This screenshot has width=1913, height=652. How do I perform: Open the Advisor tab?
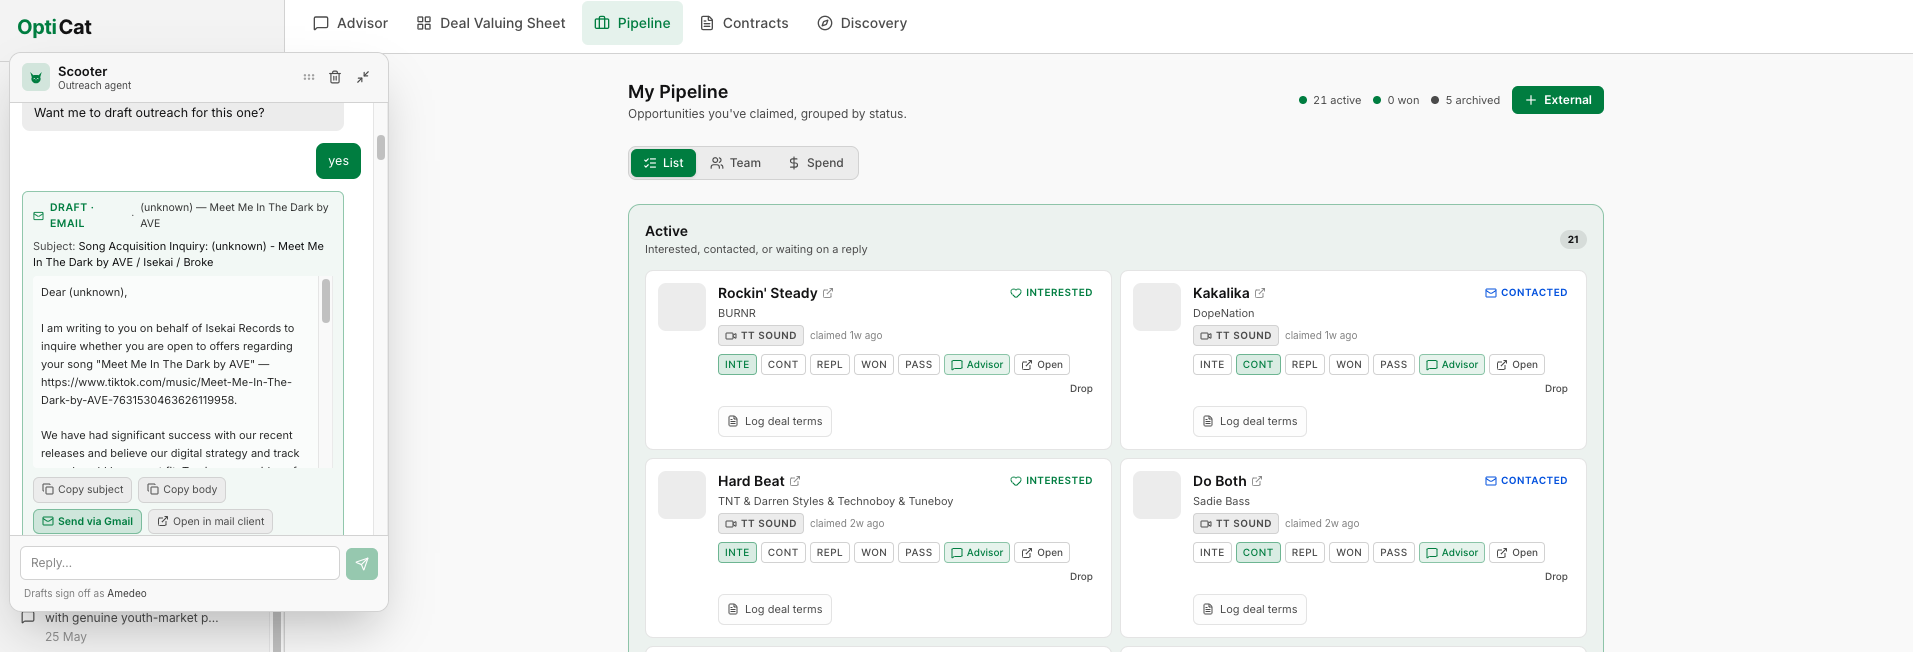click(350, 23)
